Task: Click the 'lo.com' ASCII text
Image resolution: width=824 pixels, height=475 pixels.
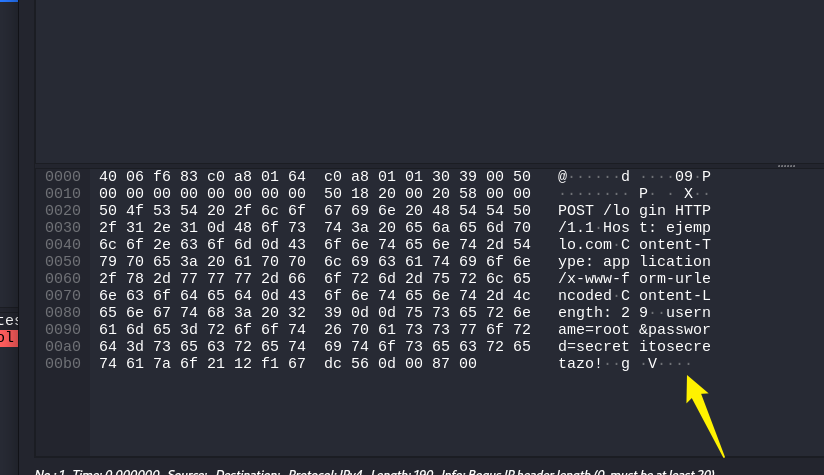Action: pyautogui.click(x=584, y=245)
